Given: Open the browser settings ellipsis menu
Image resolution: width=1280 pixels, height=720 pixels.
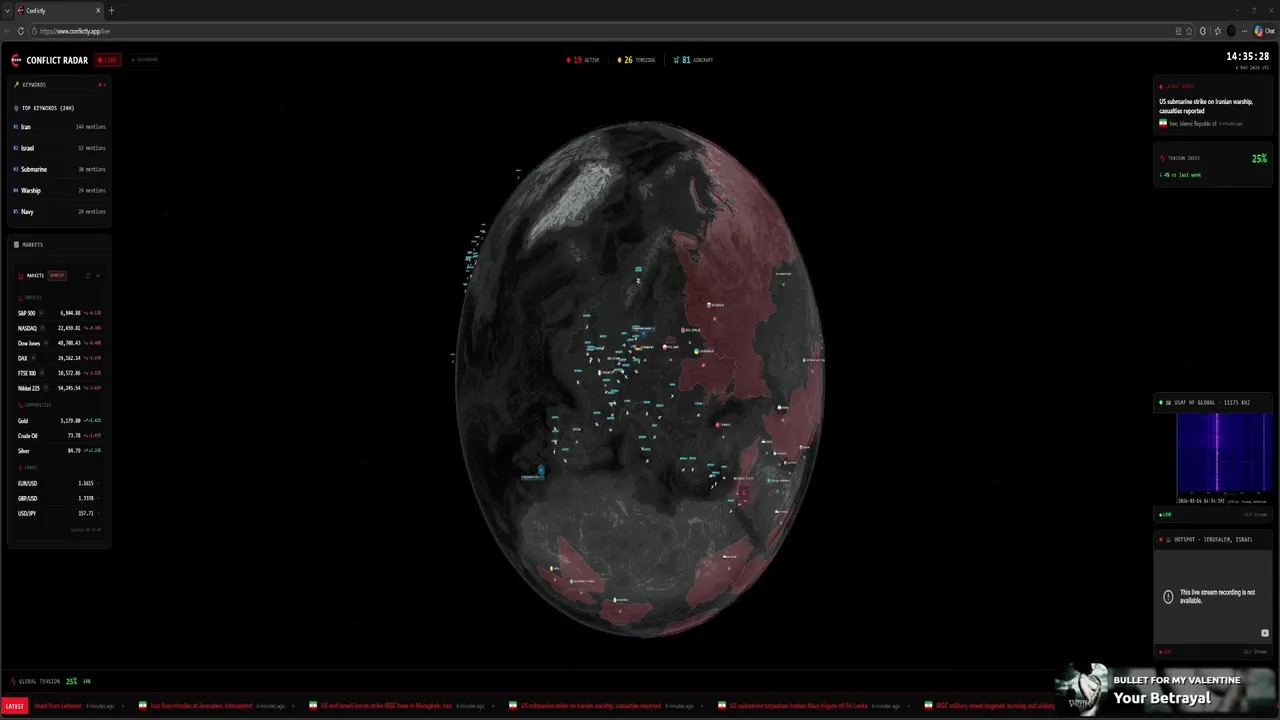Looking at the screenshot, I should coord(1244,31).
